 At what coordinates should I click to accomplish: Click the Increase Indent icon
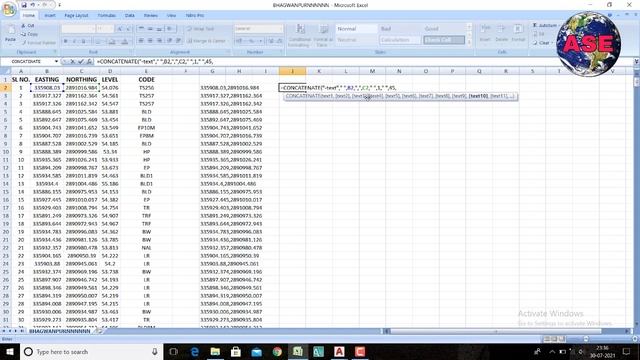[x=178, y=41]
